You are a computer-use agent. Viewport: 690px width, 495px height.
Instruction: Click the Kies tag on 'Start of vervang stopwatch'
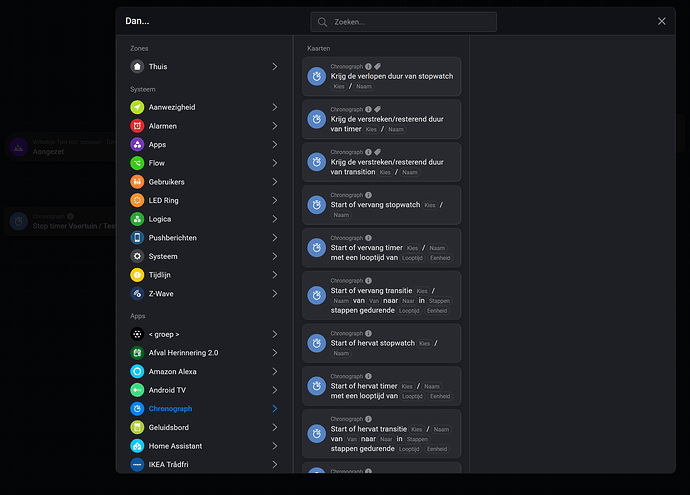pyautogui.click(x=430, y=205)
